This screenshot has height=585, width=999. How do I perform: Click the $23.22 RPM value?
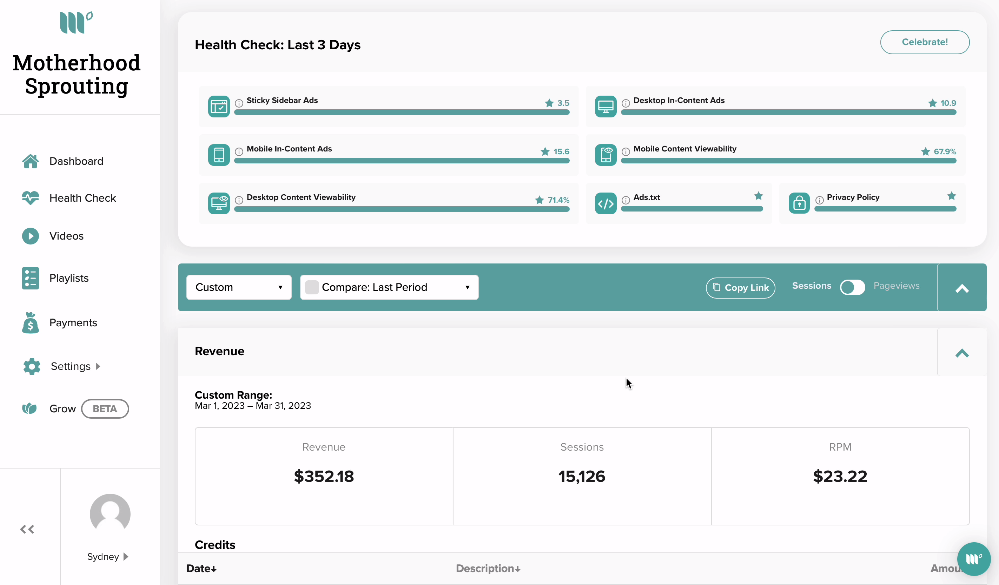(x=840, y=477)
